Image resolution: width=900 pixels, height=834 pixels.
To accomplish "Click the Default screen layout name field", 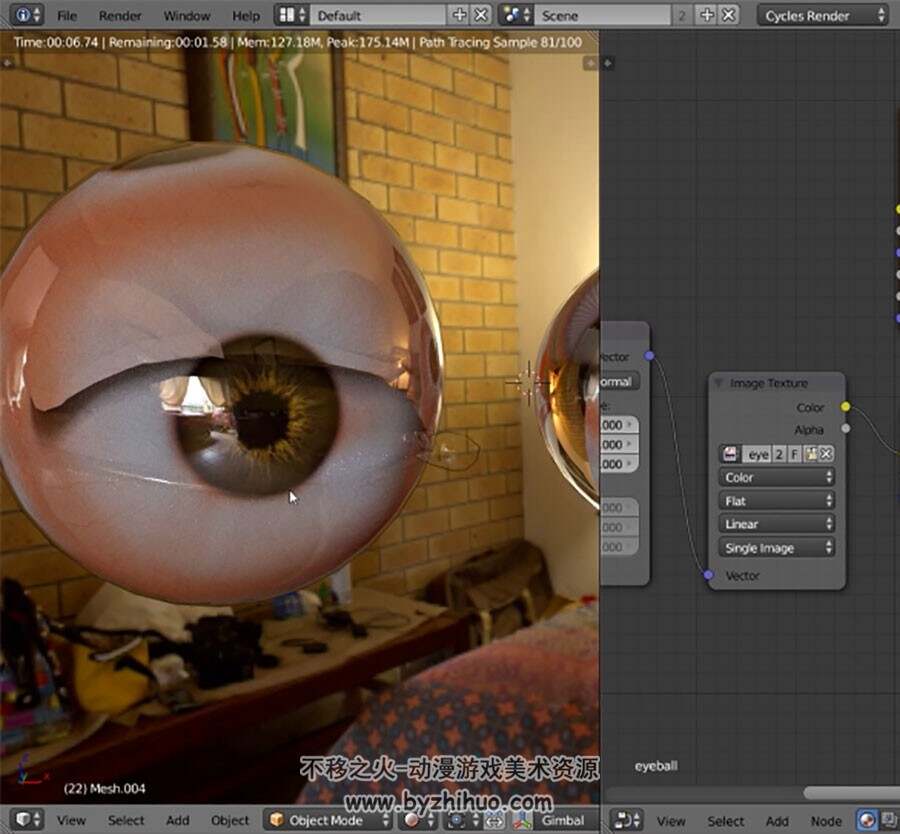I will [x=378, y=15].
